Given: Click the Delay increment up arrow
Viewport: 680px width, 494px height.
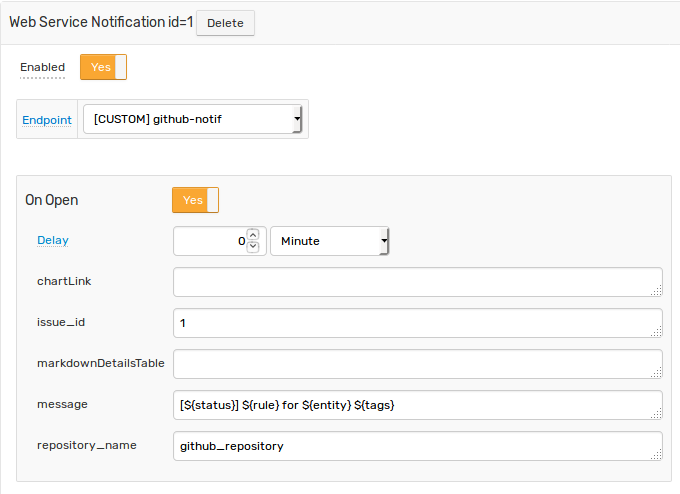Looking at the screenshot, I should [253, 235].
